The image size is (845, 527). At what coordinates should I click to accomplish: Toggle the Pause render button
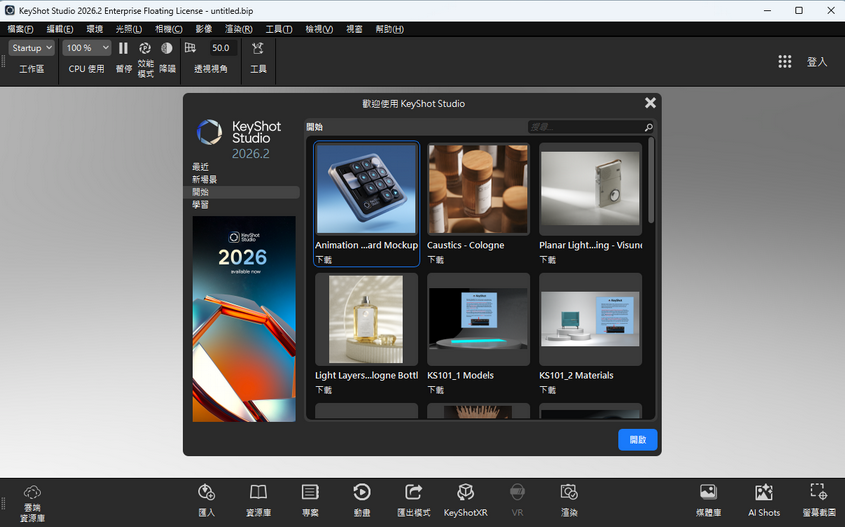[123, 48]
